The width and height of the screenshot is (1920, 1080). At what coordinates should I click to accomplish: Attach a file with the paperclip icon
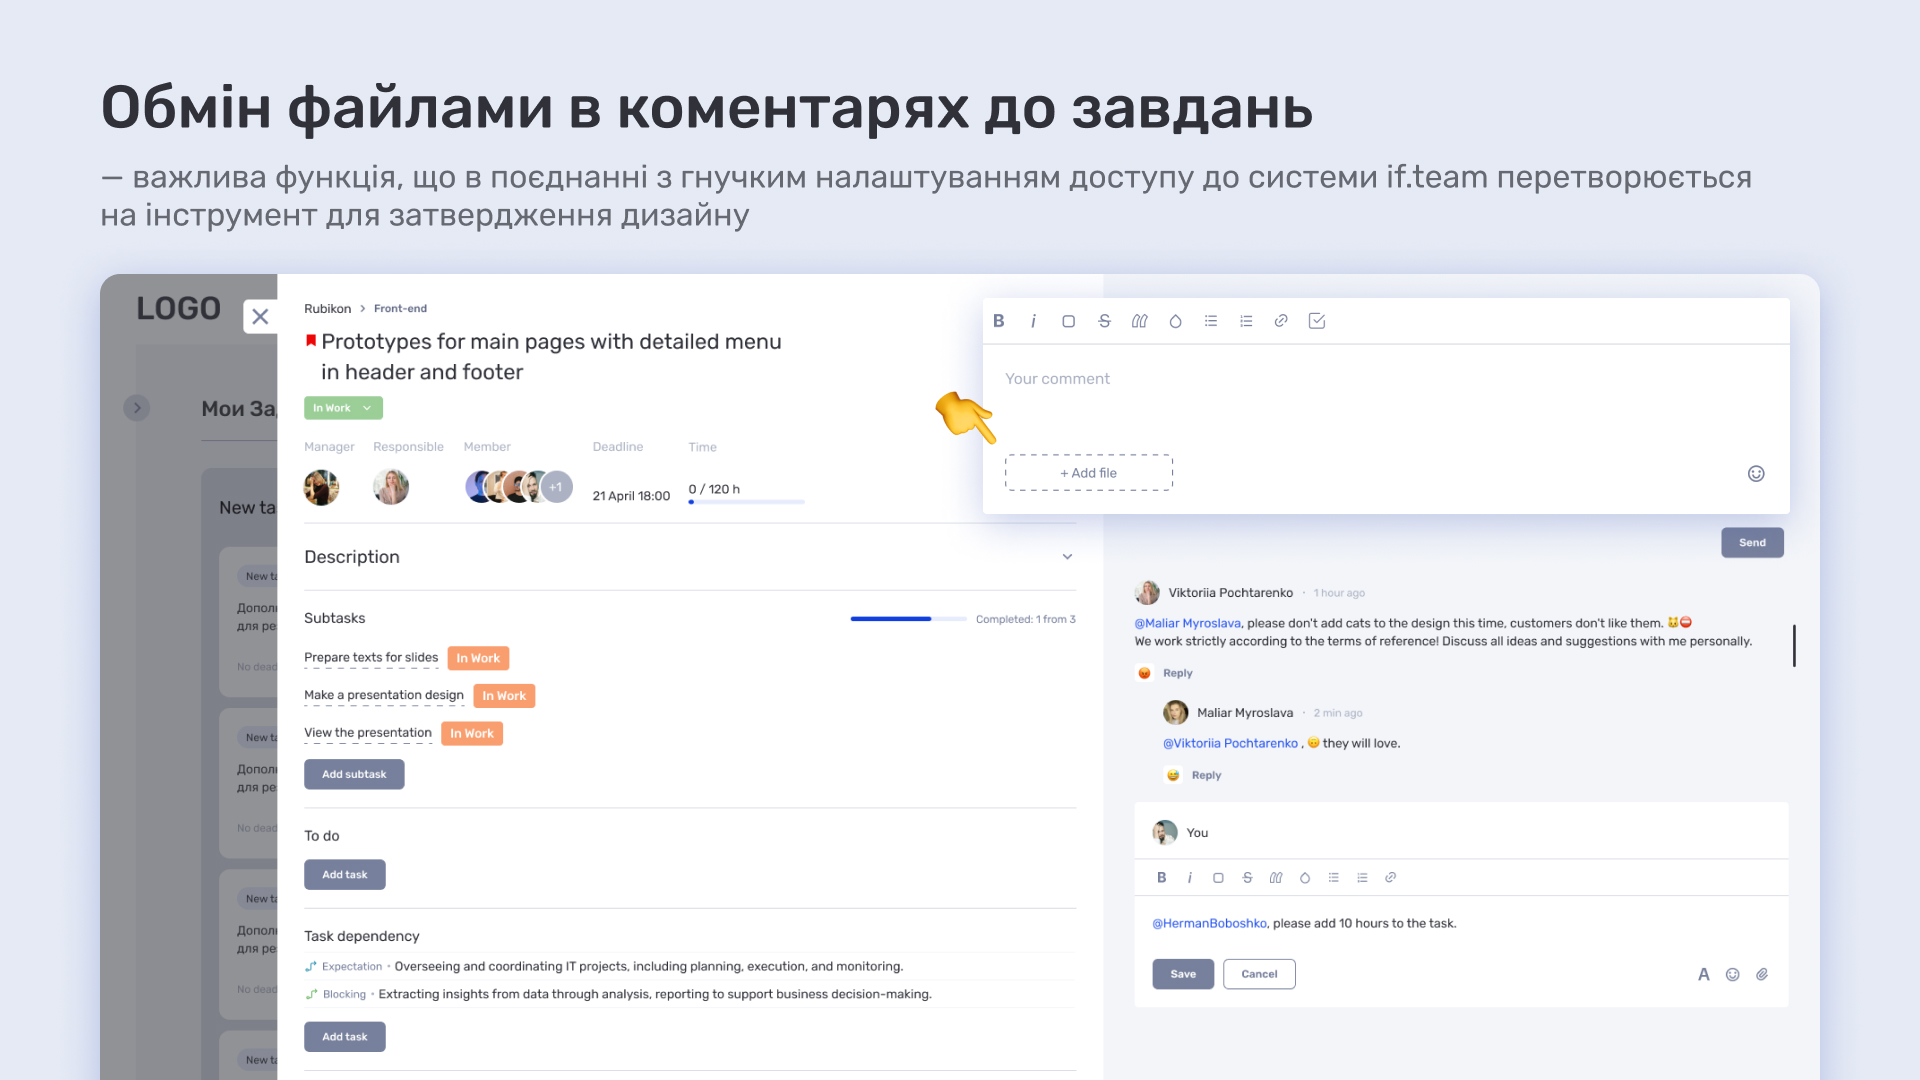1762,974
